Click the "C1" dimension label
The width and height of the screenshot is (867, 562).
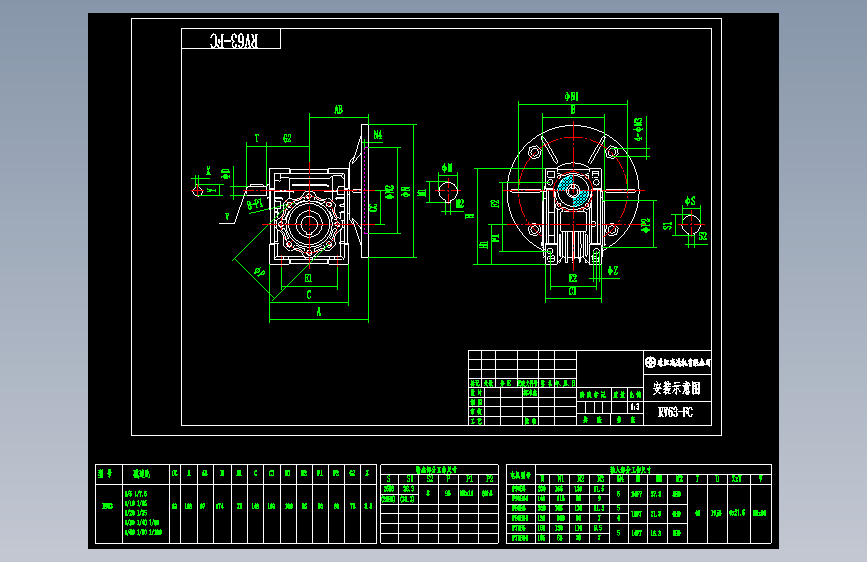(x=573, y=291)
